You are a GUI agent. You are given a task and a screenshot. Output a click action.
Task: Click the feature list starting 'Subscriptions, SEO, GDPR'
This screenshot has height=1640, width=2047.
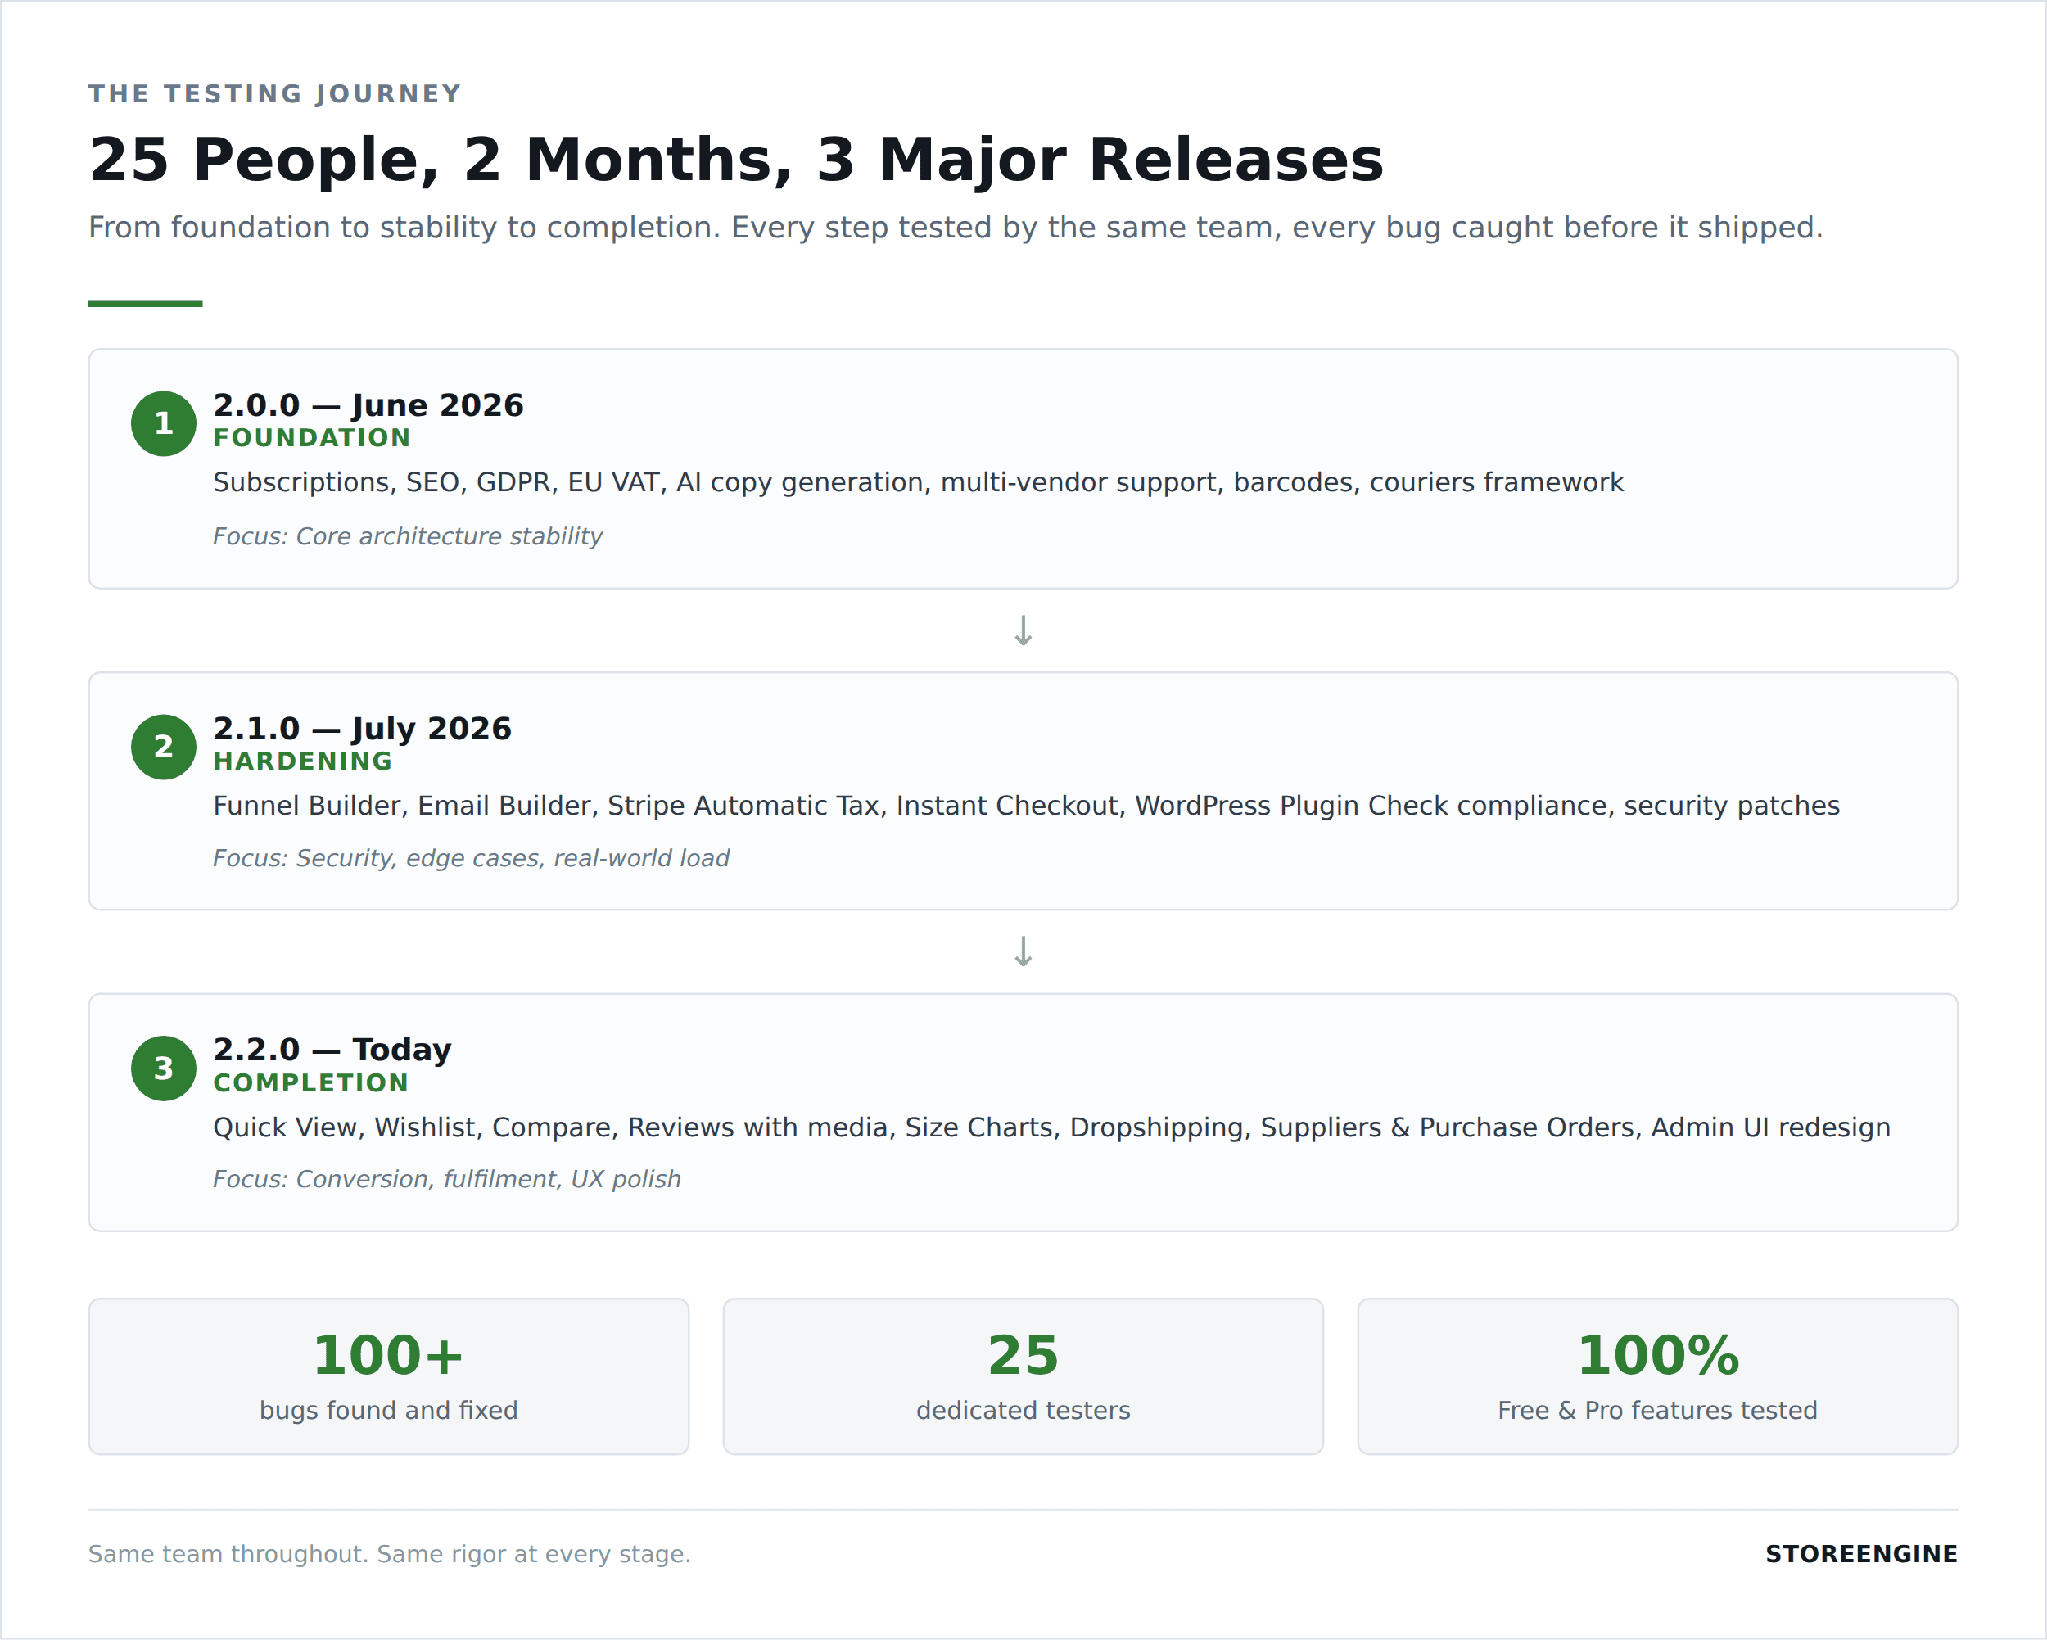(x=918, y=483)
